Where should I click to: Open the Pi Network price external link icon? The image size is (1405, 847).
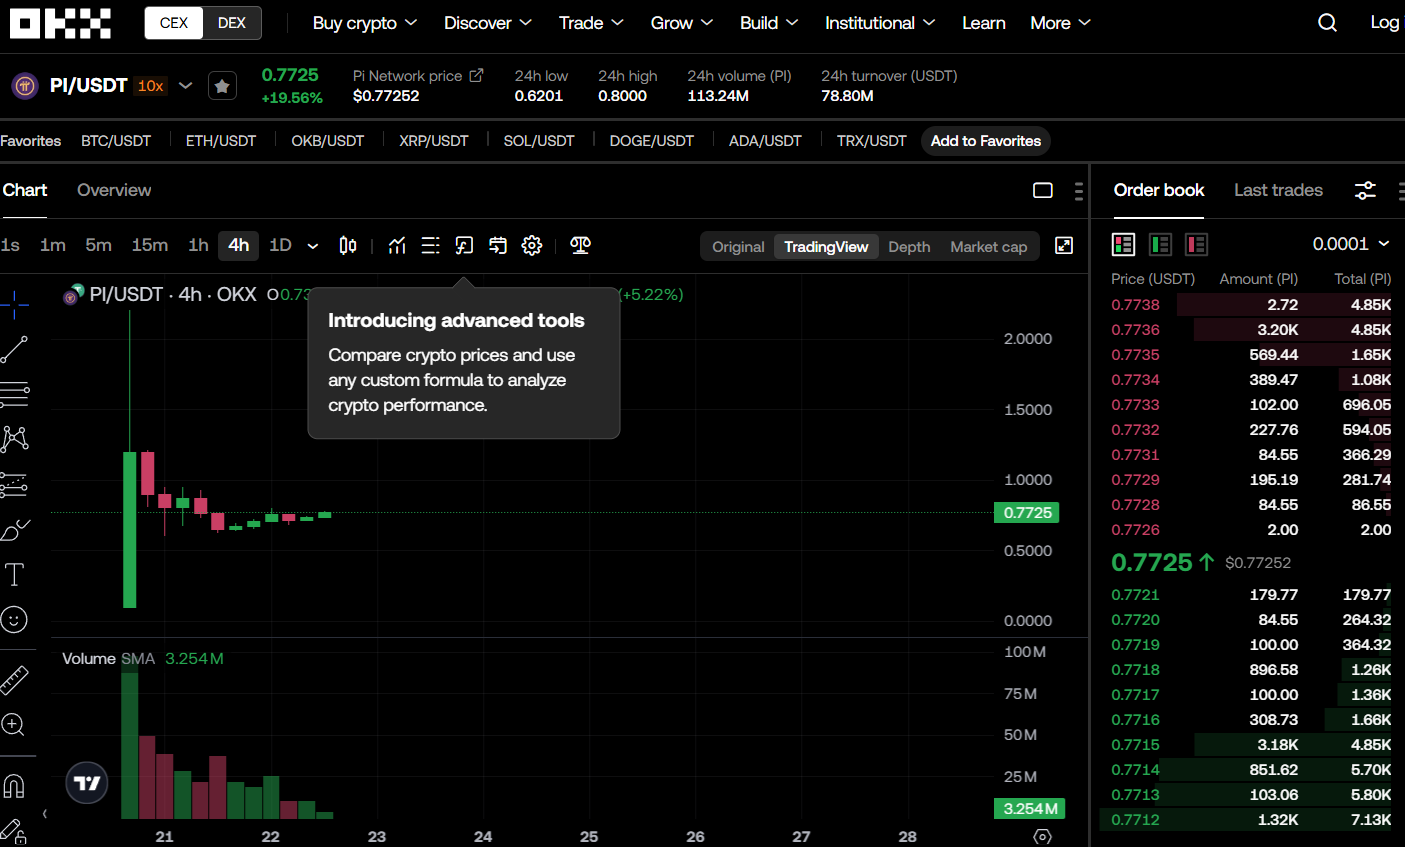476,76
